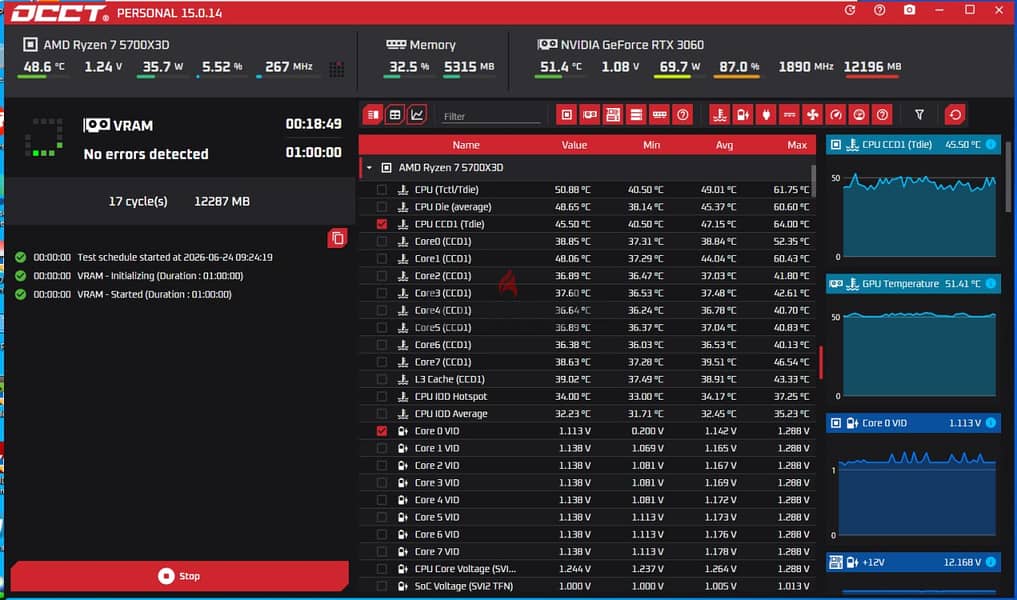This screenshot has height=600, width=1017.
Task: Filter sensors by clock gauge icon
Action: (x=836, y=115)
